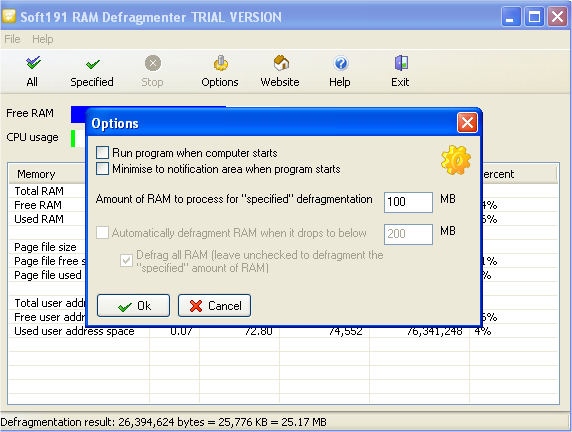Screen dimensions: 572x432
Task: Select the Total RAM row
Action: point(48,191)
